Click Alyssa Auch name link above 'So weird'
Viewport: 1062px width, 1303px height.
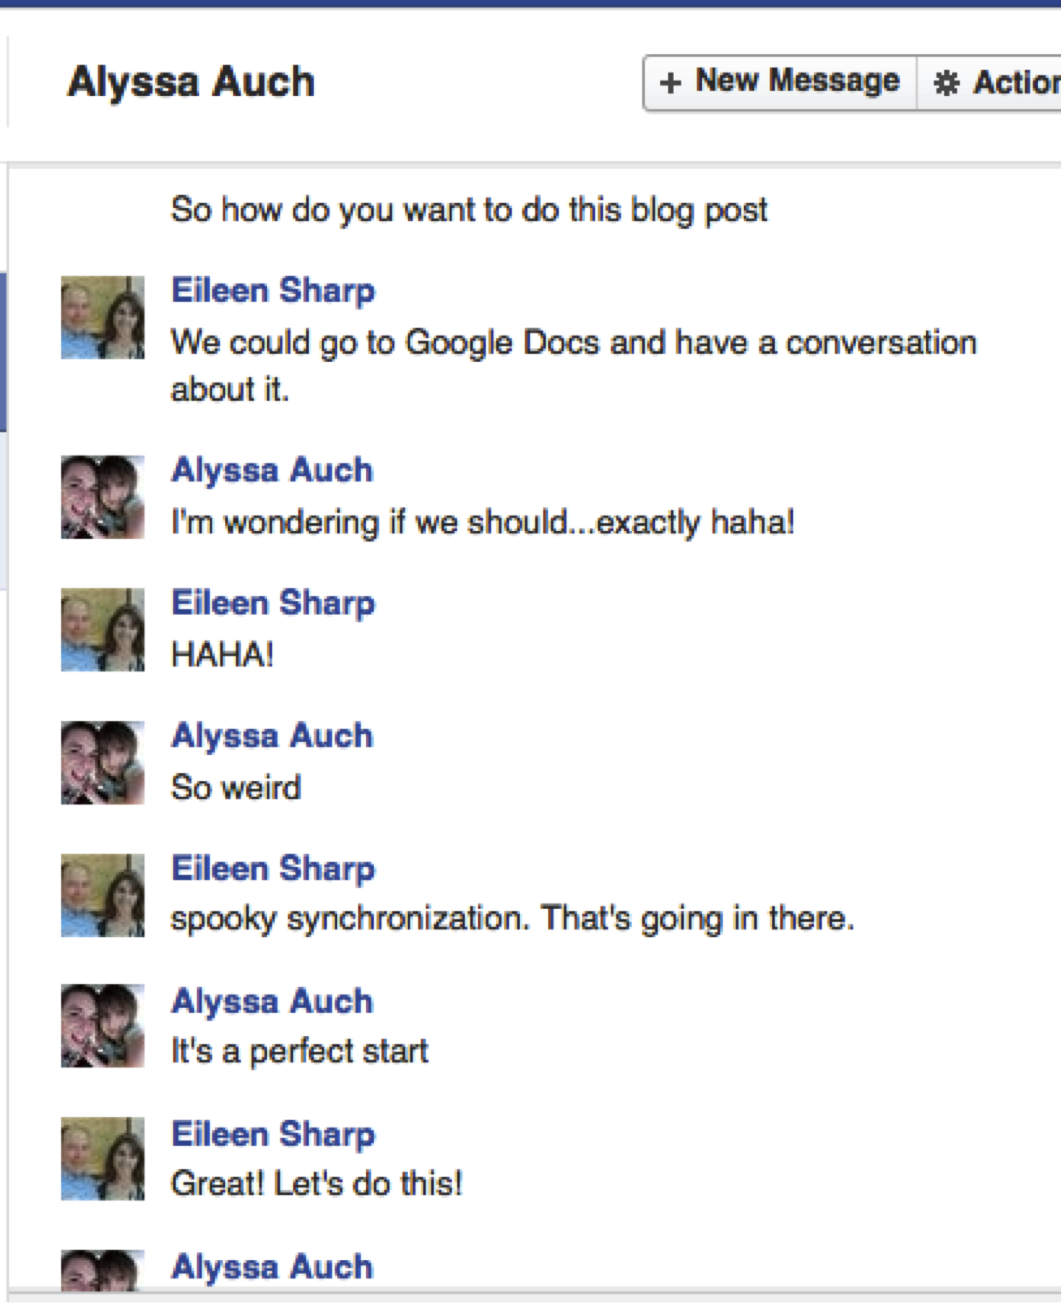point(272,736)
